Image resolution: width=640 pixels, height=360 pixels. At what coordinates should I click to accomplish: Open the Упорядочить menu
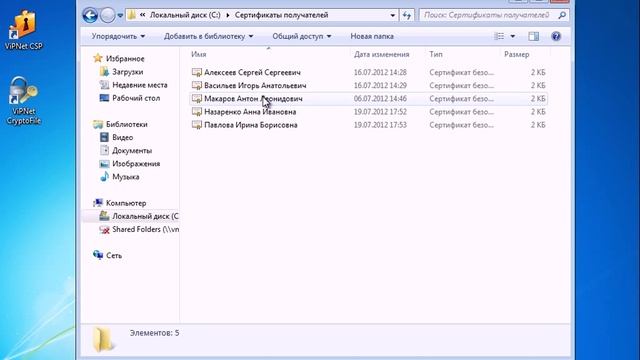(118, 36)
